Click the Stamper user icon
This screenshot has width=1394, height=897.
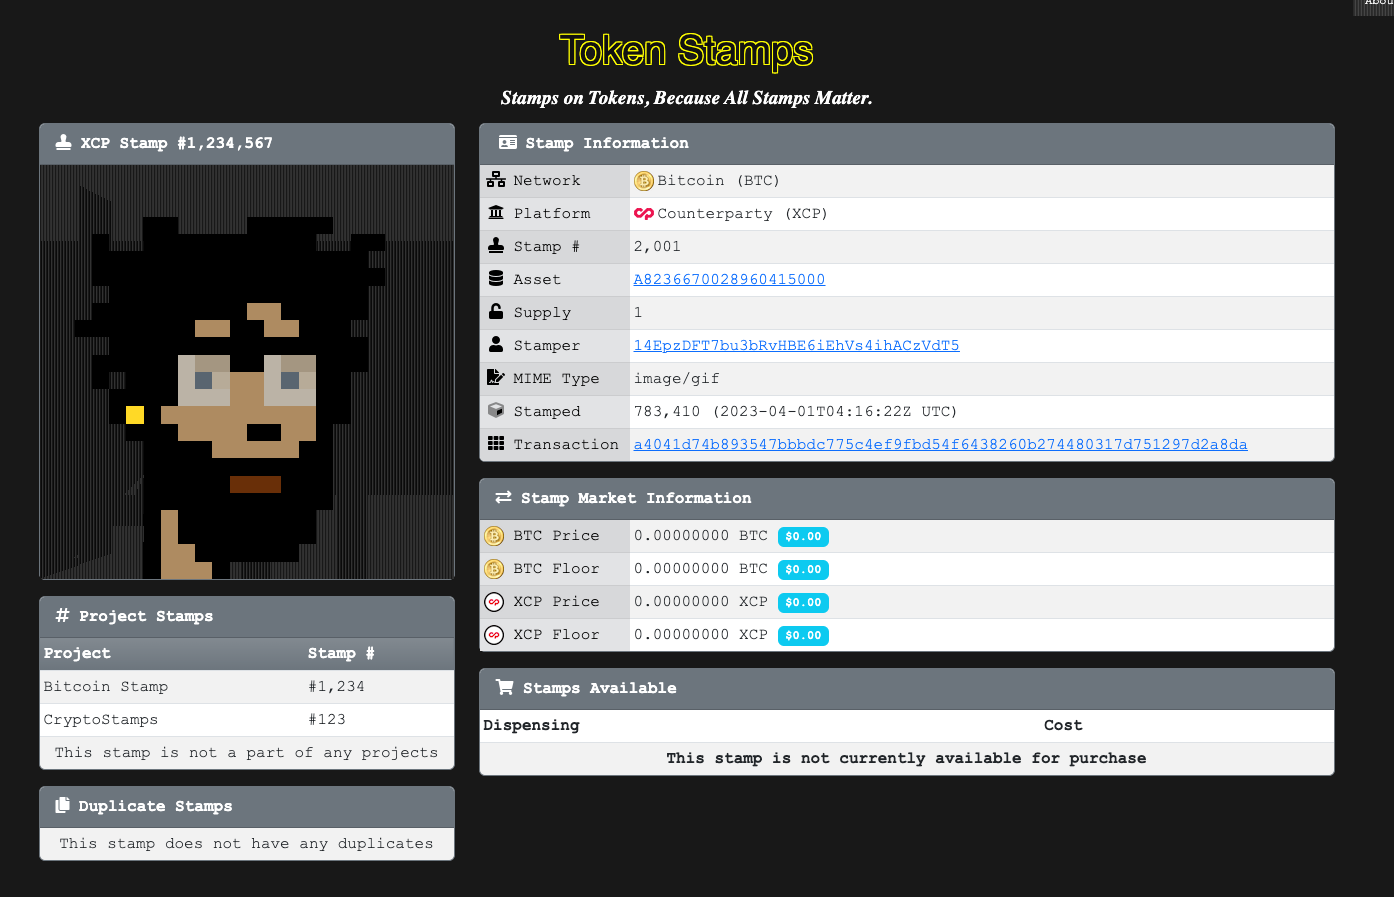(x=496, y=344)
